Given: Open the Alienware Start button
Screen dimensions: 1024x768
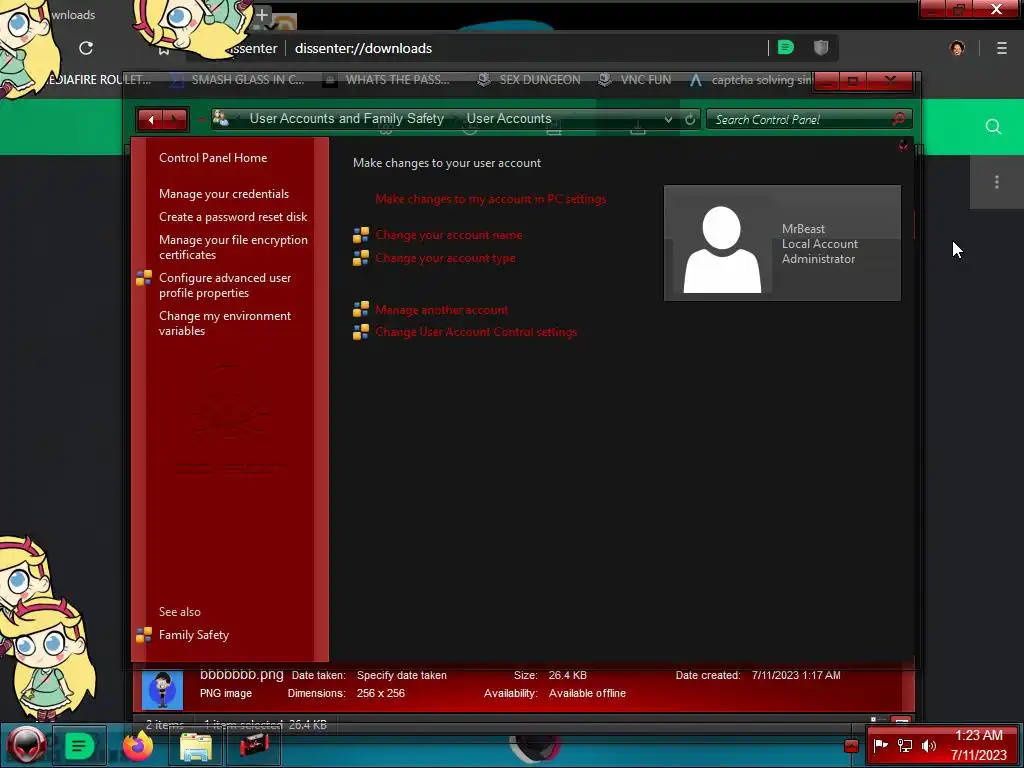Looking at the screenshot, I should [x=26, y=745].
